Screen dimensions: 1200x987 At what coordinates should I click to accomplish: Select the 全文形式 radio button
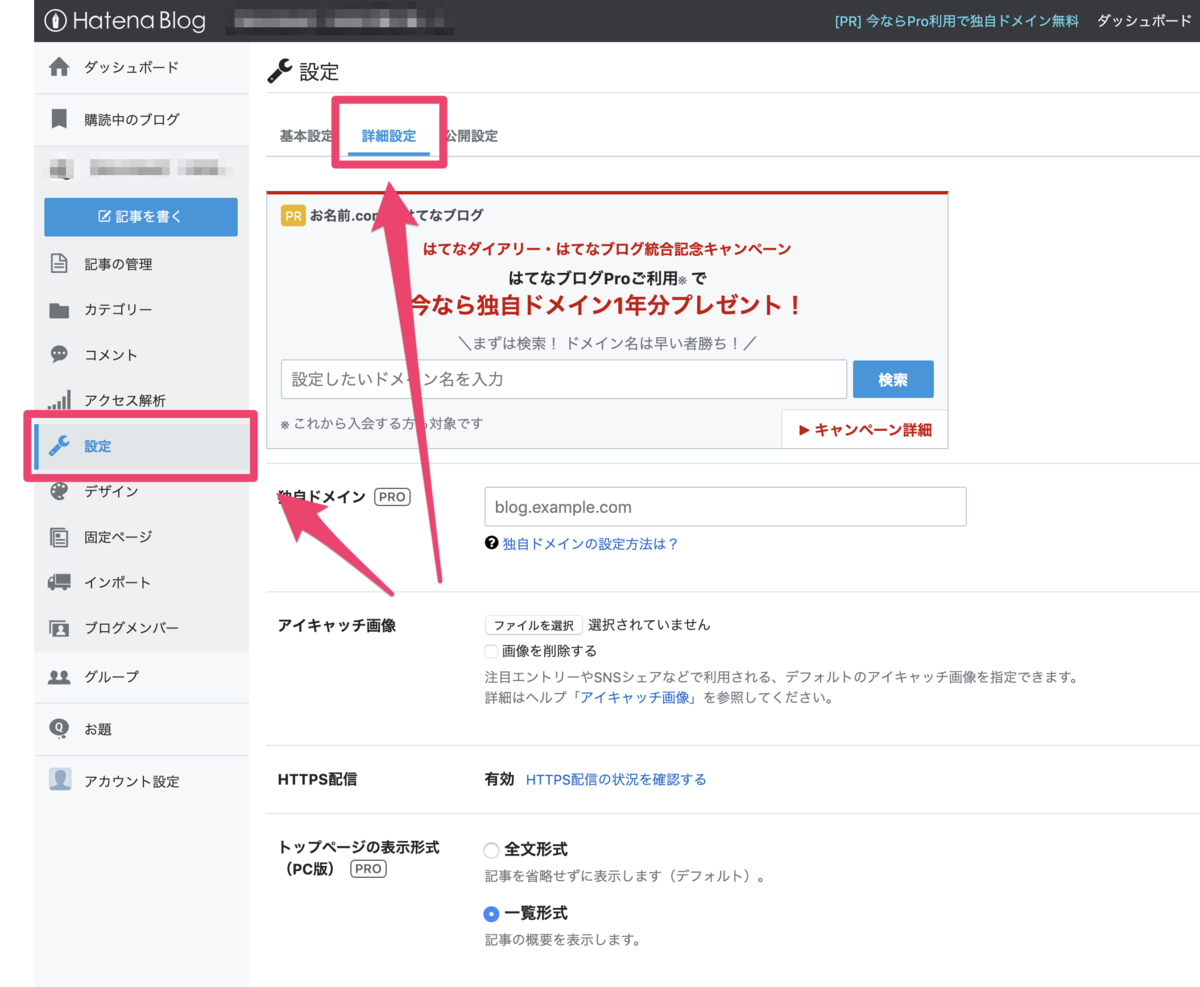coord(491,850)
